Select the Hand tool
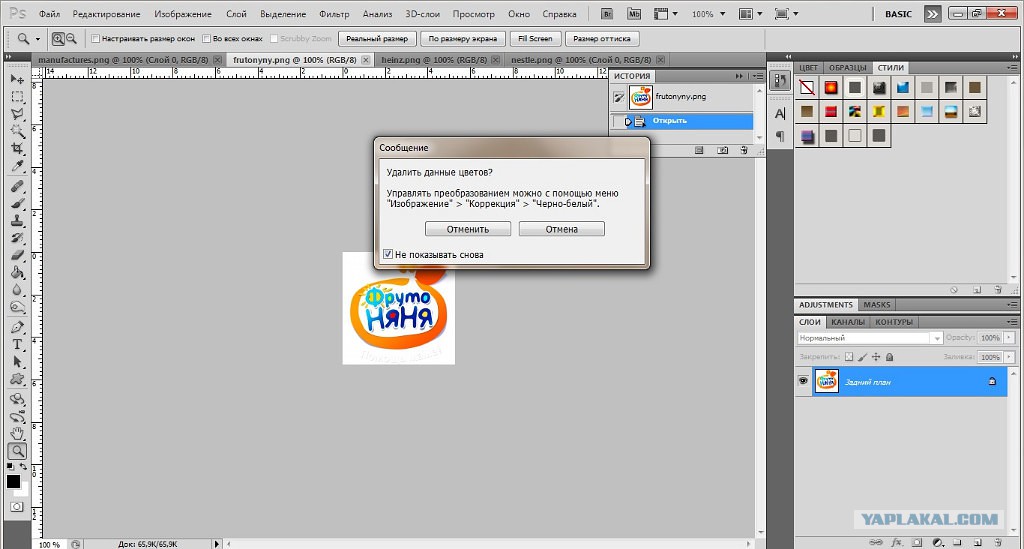 (x=17, y=433)
